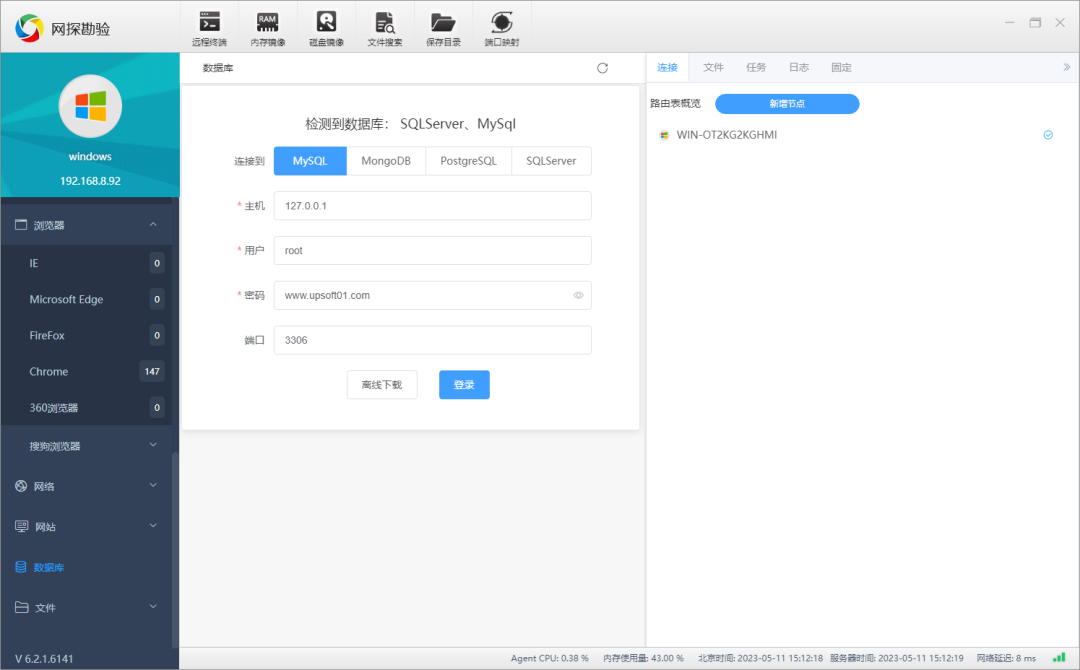Click the refresh icon in database header

(x=603, y=68)
